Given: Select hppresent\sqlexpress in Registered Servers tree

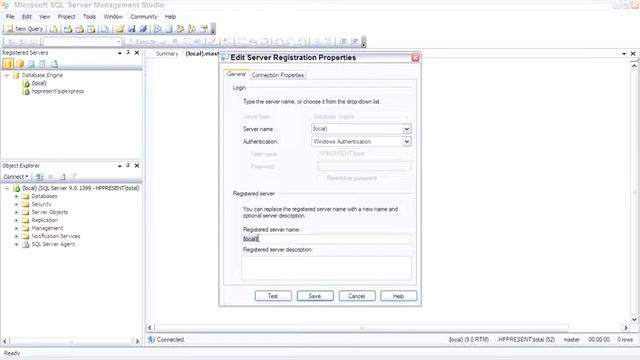Looking at the screenshot, I should point(58,91).
